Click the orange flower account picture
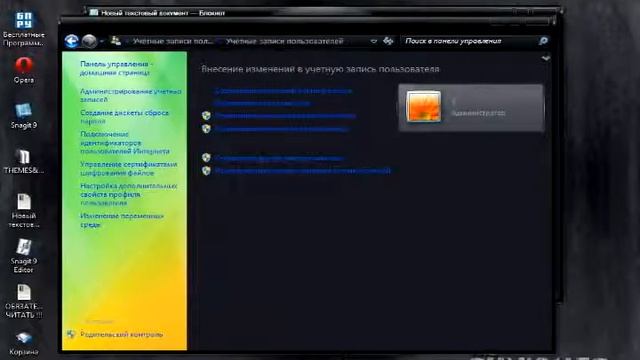The image size is (640, 360). coord(424,107)
